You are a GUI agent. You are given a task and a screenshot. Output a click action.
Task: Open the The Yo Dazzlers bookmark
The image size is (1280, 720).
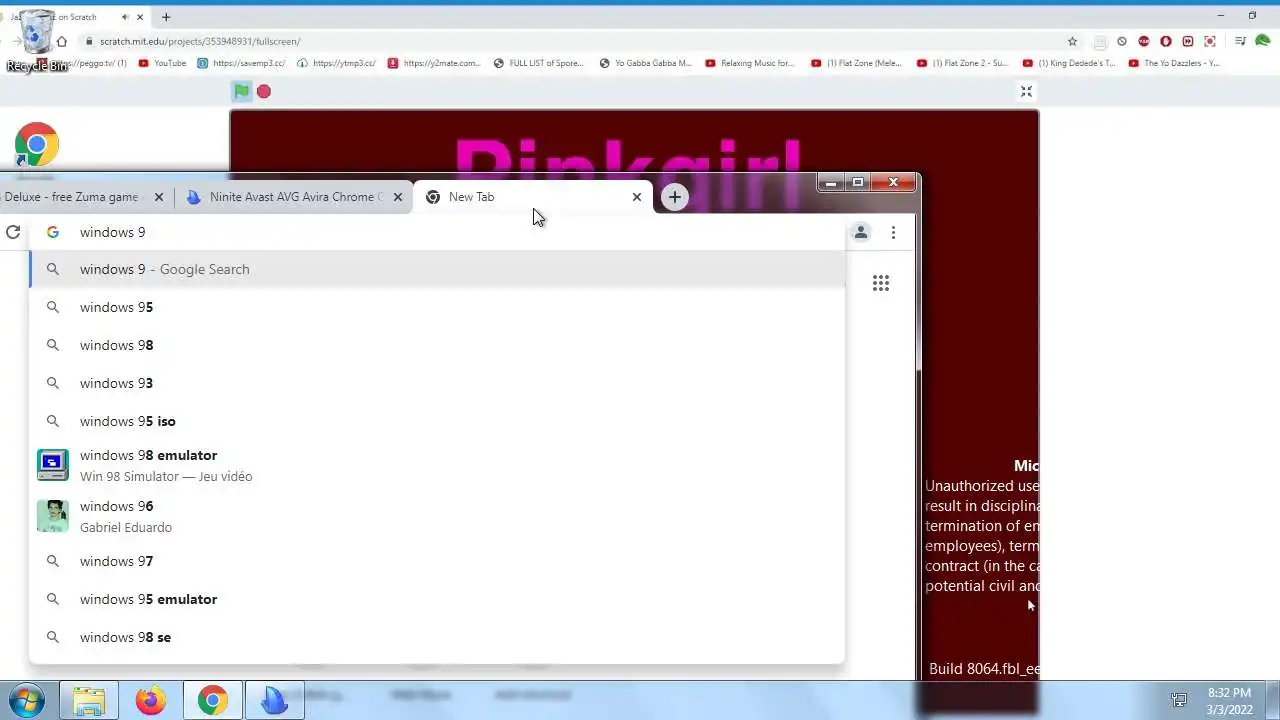tap(1174, 63)
